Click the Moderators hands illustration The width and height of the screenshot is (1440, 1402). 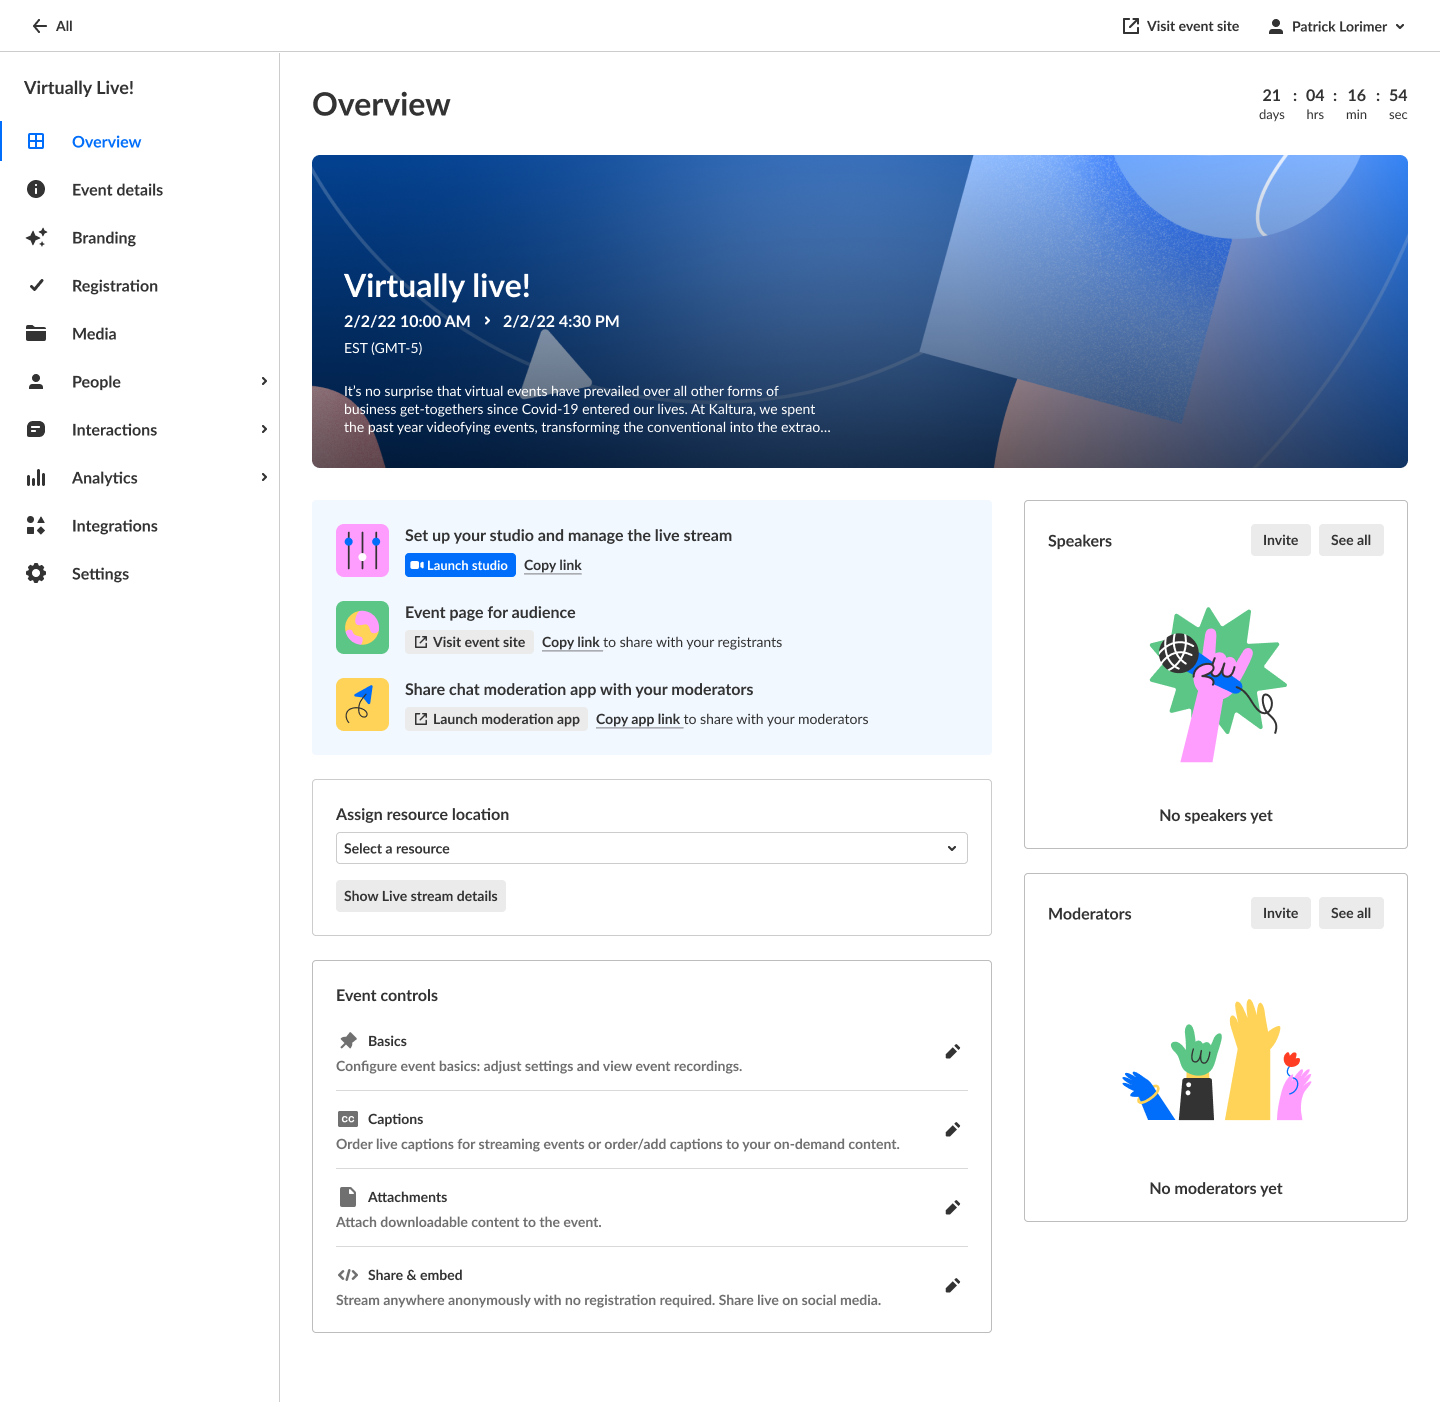click(x=1216, y=1059)
